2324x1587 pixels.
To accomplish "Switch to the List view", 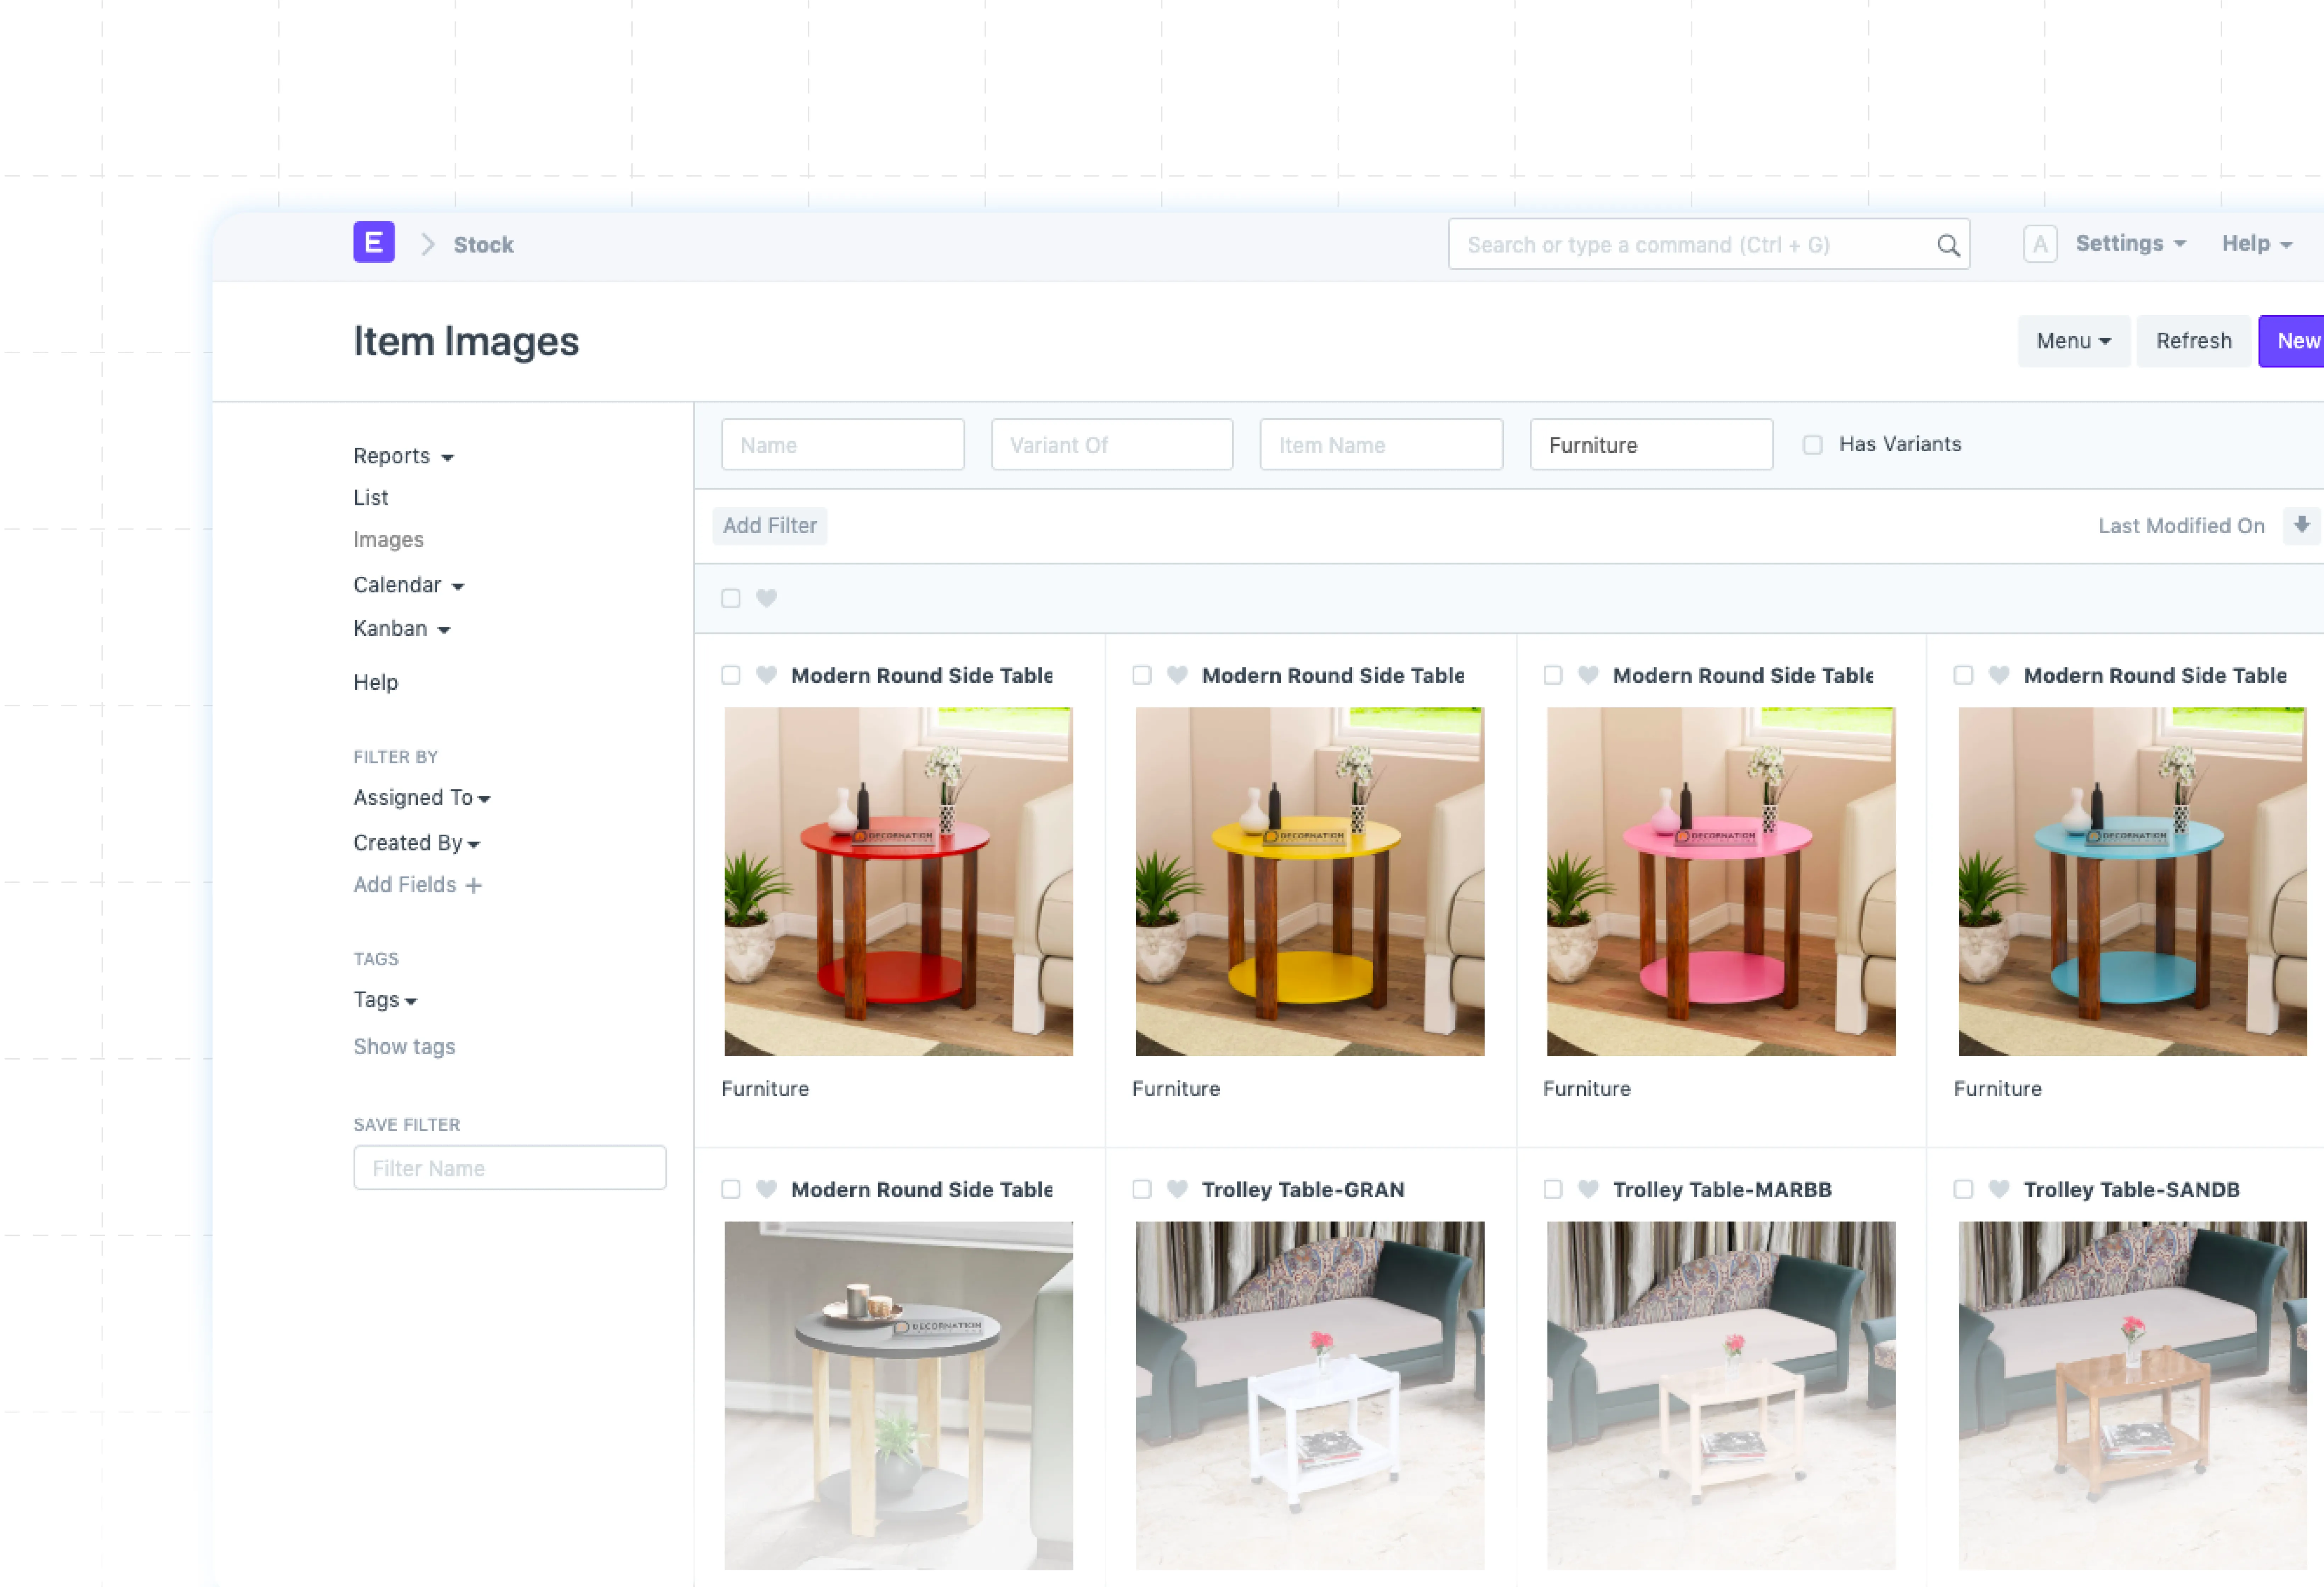I will [x=371, y=497].
